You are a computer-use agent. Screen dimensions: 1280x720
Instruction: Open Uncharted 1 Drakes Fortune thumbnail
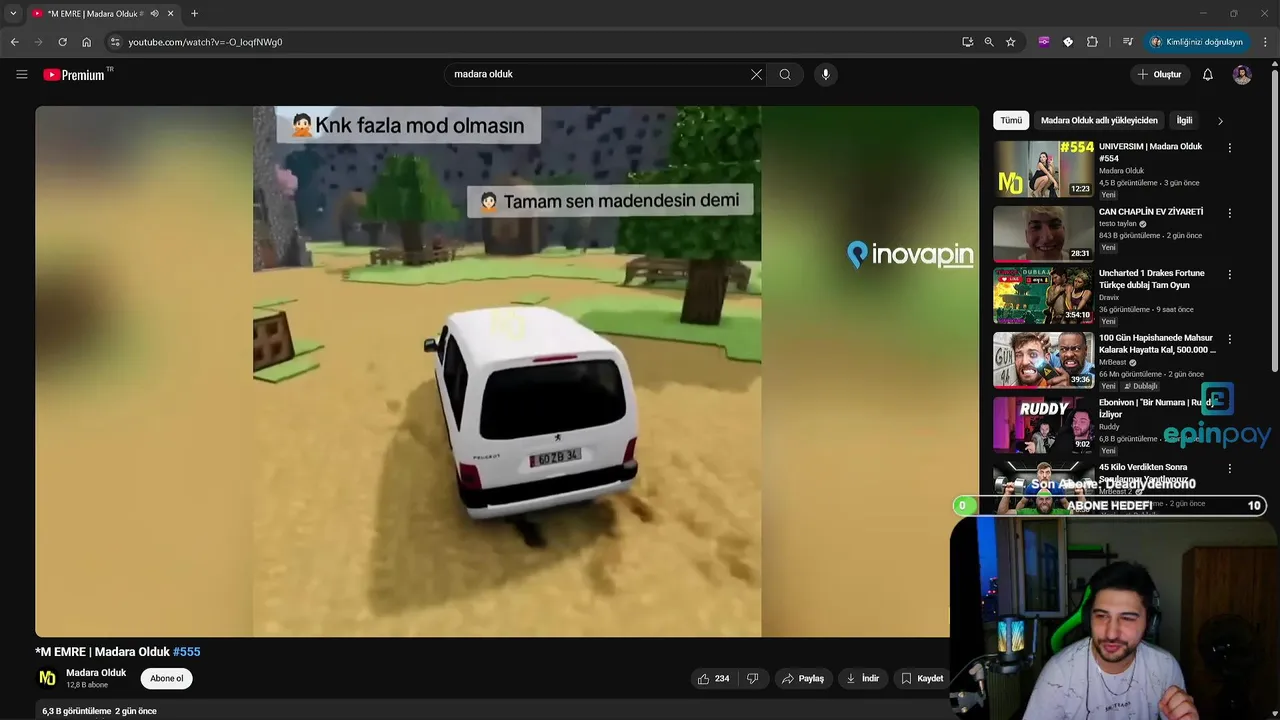pyautogui.click(x=1043, y=296)
